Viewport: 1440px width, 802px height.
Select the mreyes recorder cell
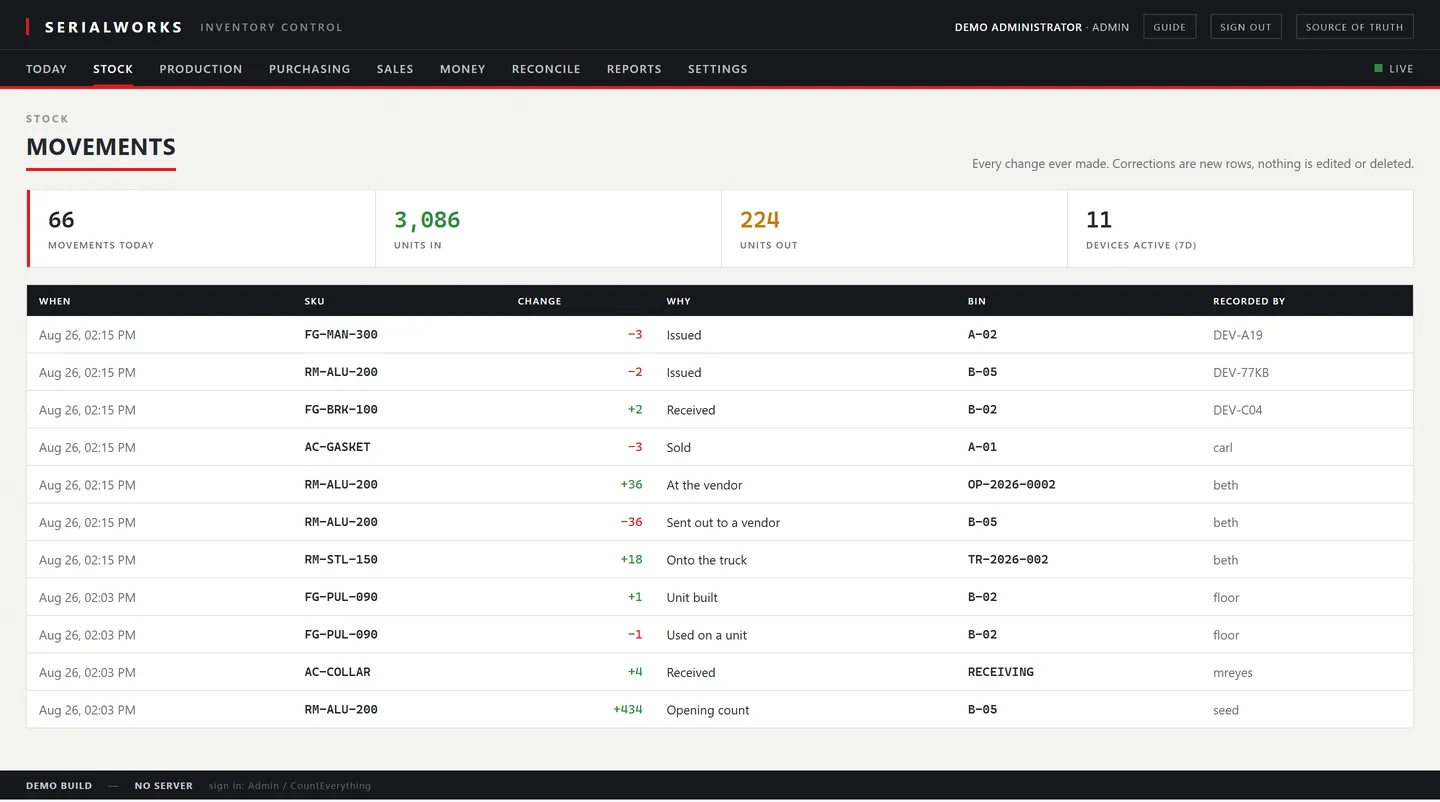(x=1233, y=673)
